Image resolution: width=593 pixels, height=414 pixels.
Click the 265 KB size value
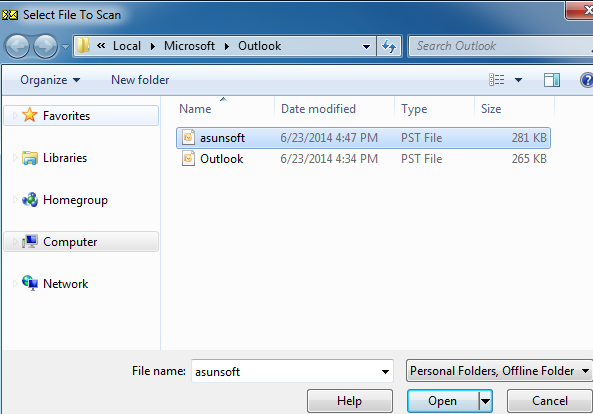pyautogui.click(x=529, y=159)
